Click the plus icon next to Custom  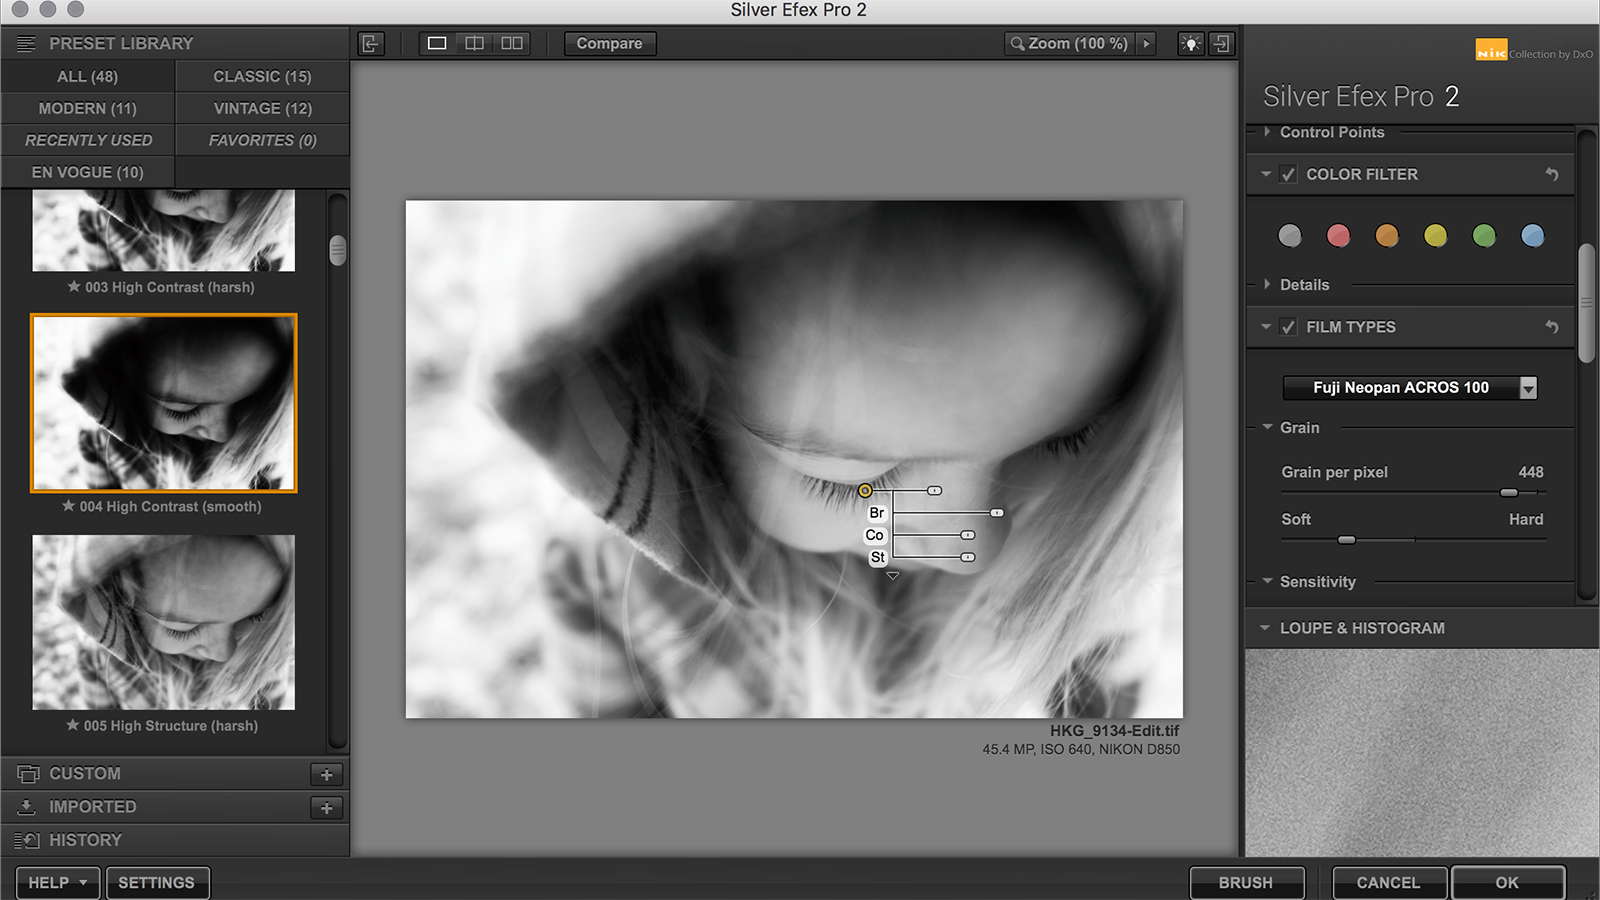326,775
